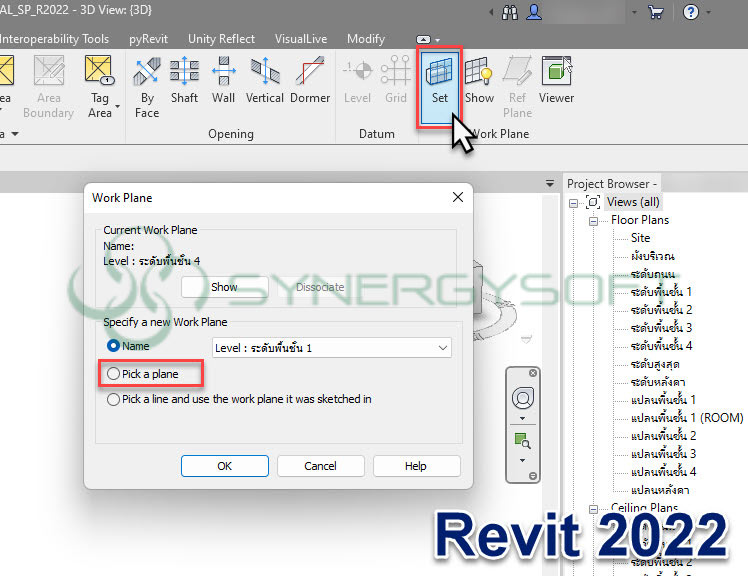Choose the Vertical opening tool
This screenshot has width=748, height=576.
click(x=265, y=80)
